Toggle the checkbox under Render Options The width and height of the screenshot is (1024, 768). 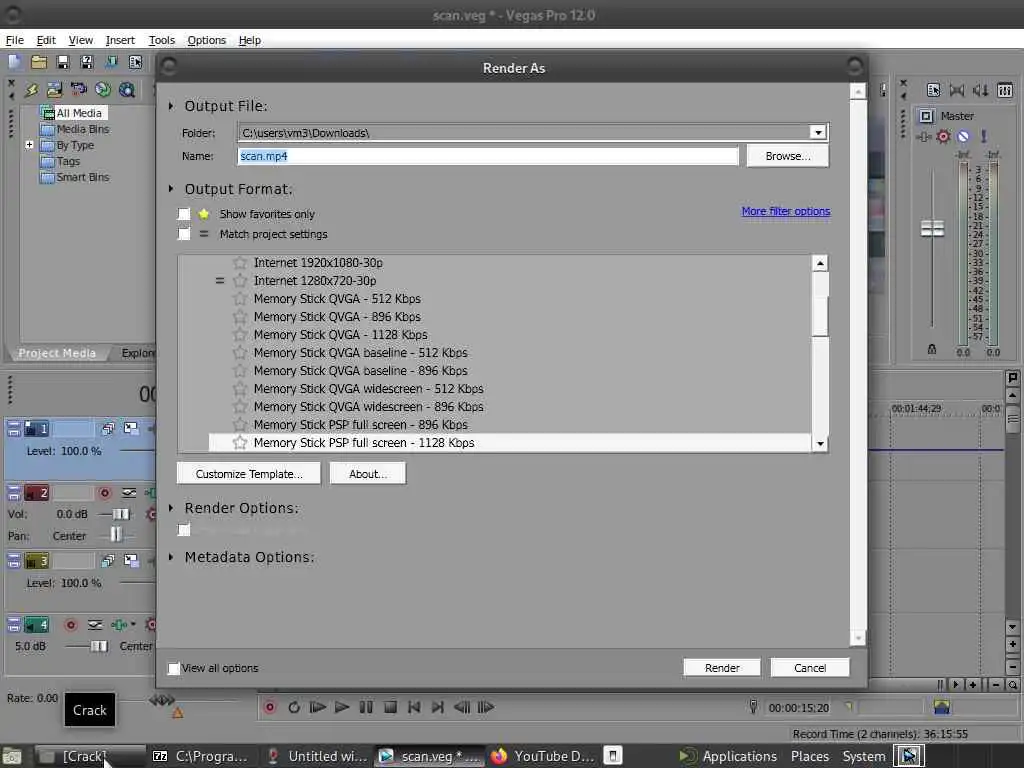coord(184,530)
